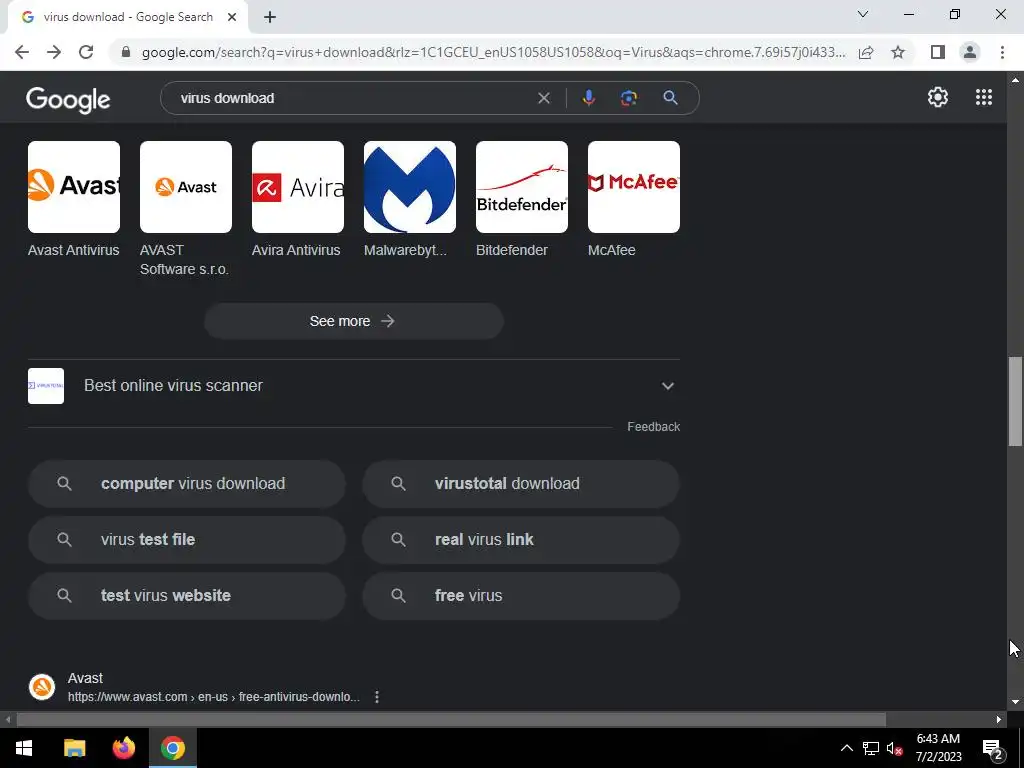Image resolution: width=1024 pixels, height=768 pixels.
Task: Open the Google apps grid
Action: [984, 97]
